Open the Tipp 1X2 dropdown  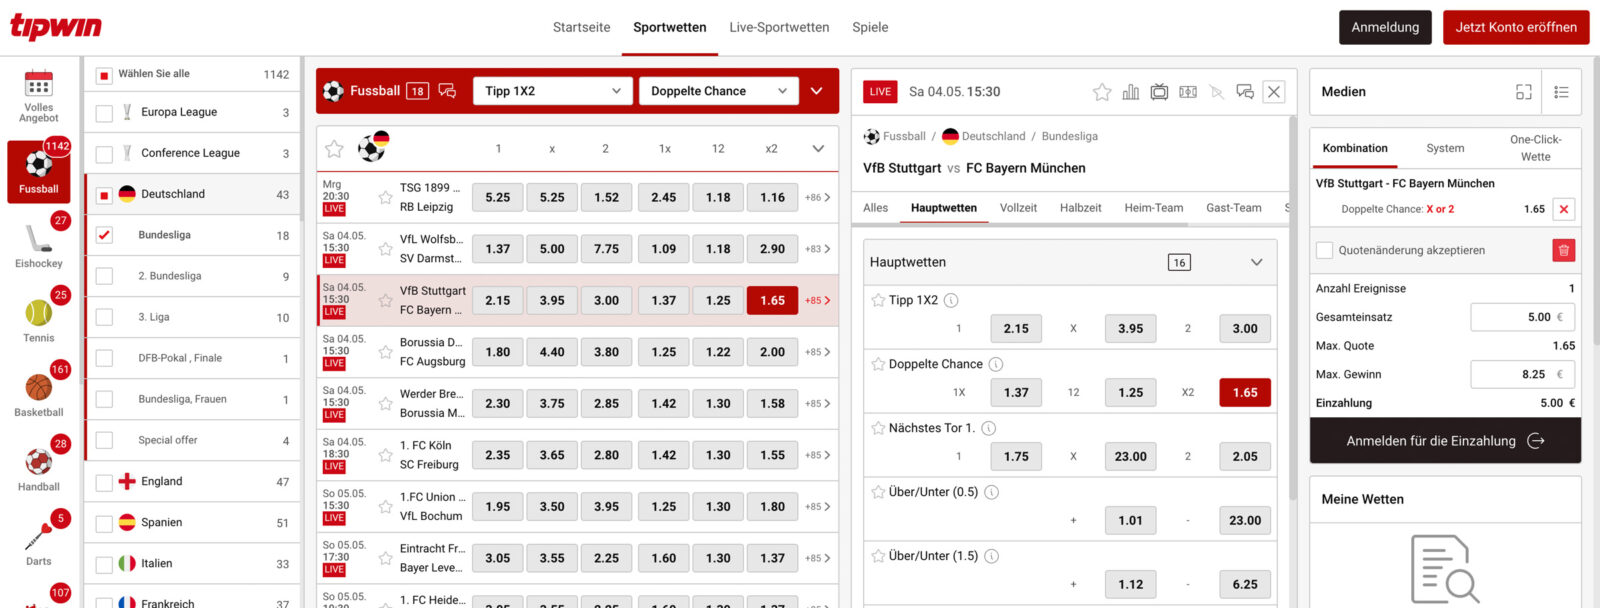click(x=552, y=91)
